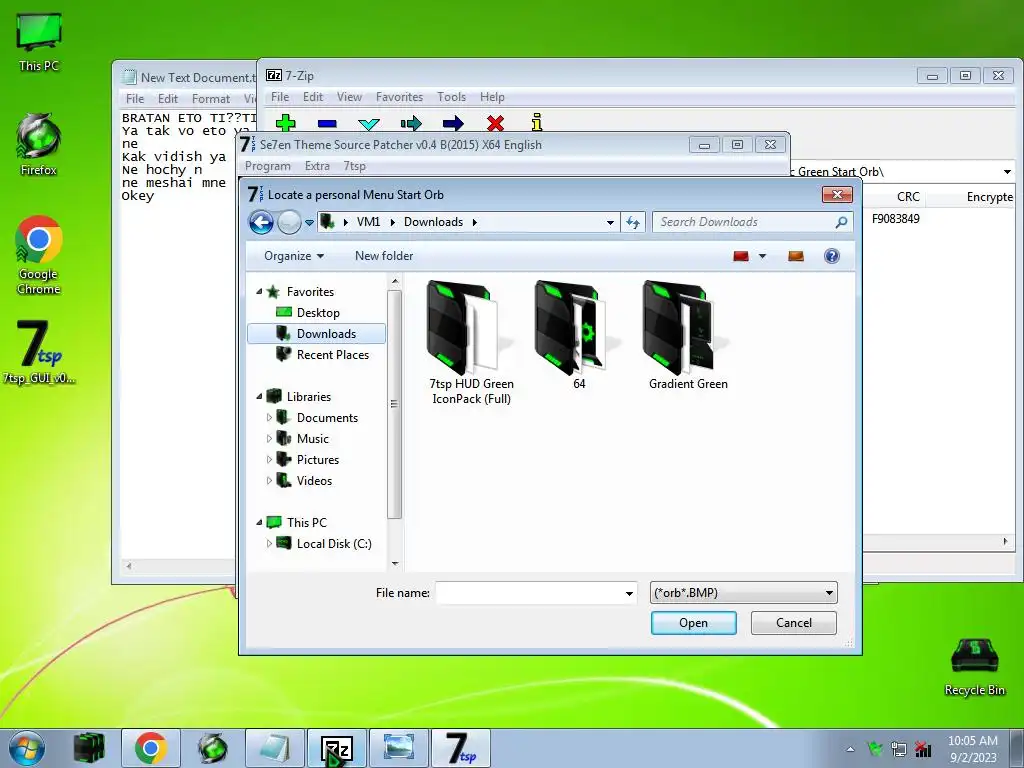
Task: Launch Google Chrome from the desktop
Action: (x=39, y=255)
